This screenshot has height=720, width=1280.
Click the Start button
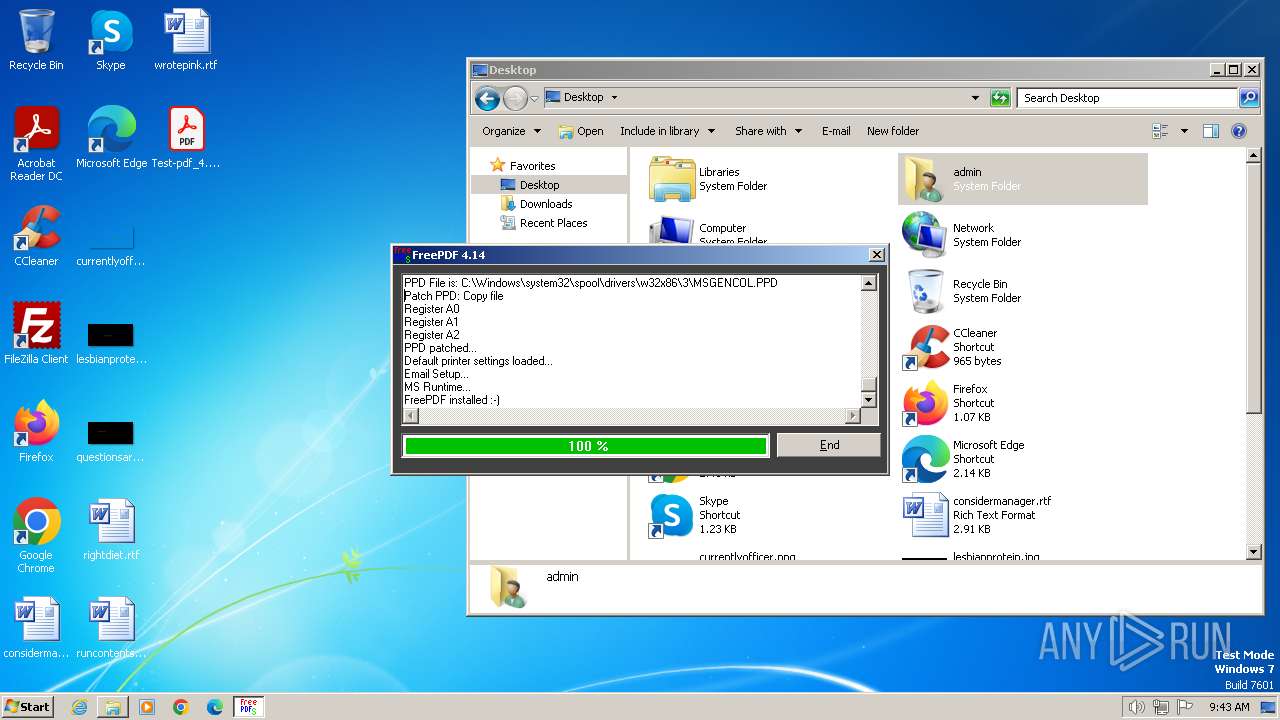pyautogui.click(x=27, y=707)
